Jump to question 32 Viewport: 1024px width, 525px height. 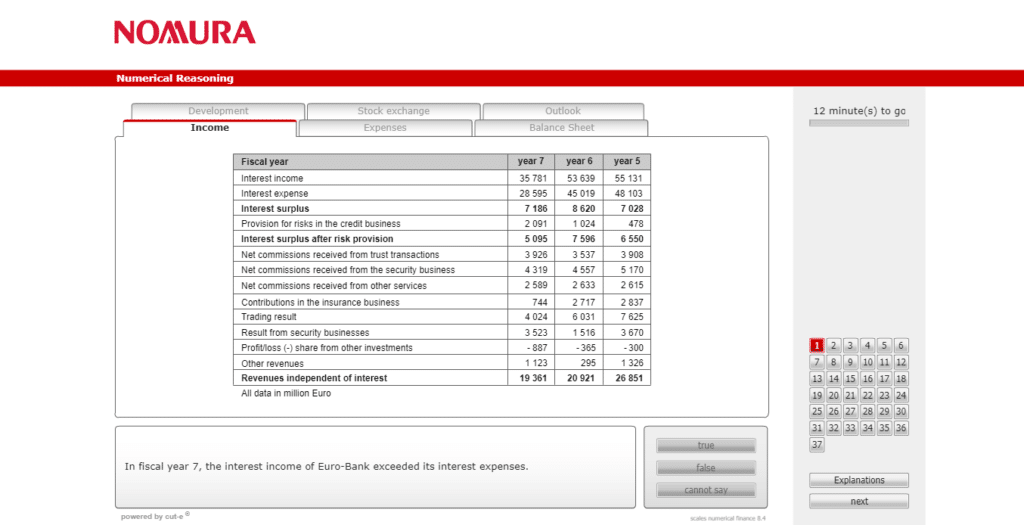(833, 428)
